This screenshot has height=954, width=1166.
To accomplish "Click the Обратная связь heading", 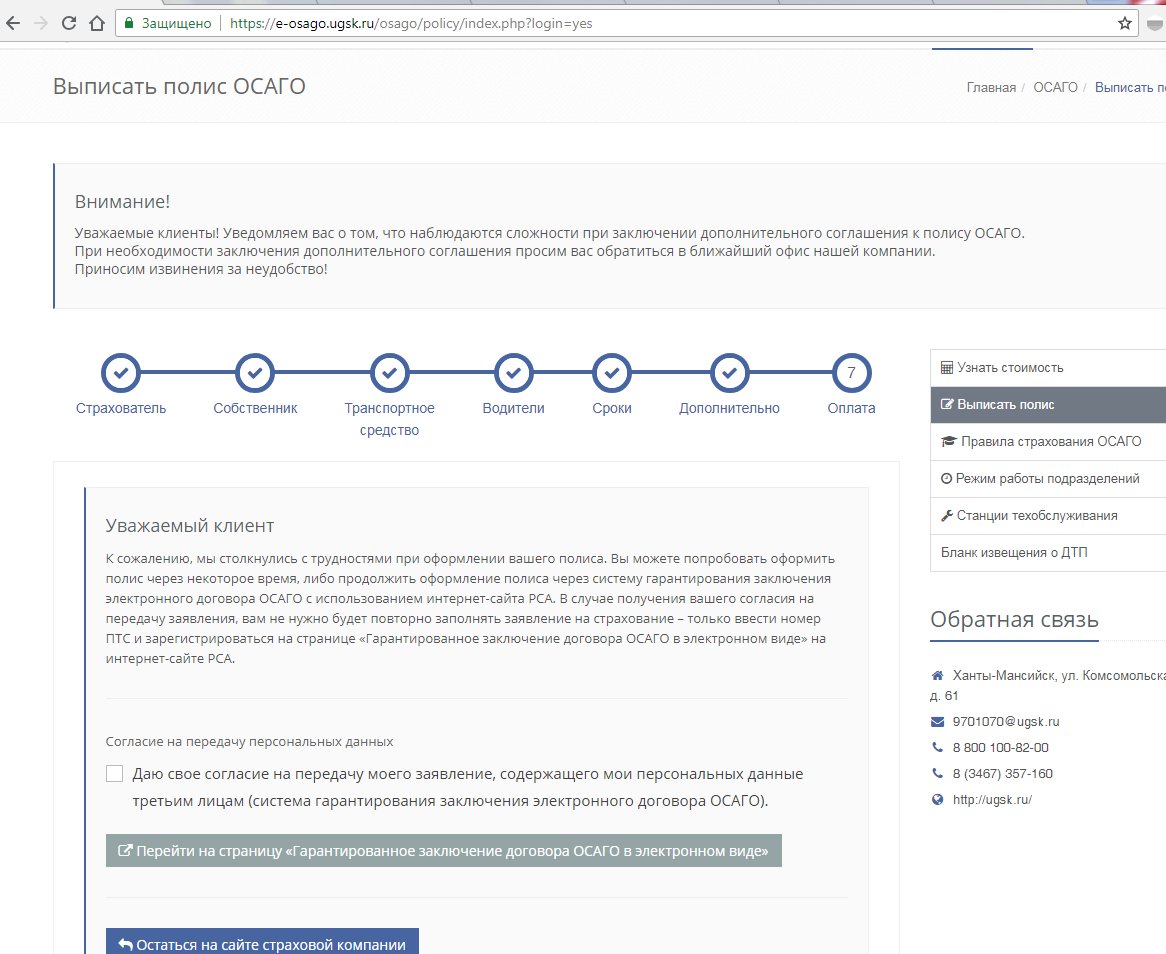I will coord(1014,619).
